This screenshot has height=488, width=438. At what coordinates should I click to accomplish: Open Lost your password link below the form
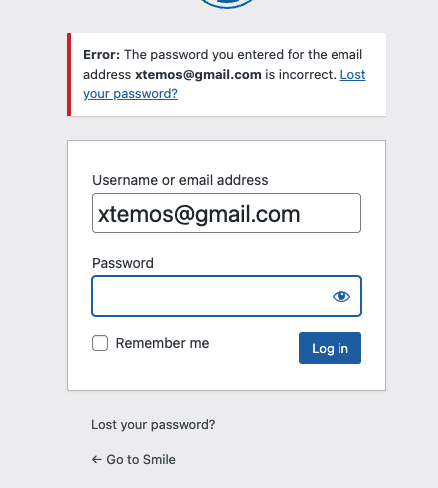point(153,425)
